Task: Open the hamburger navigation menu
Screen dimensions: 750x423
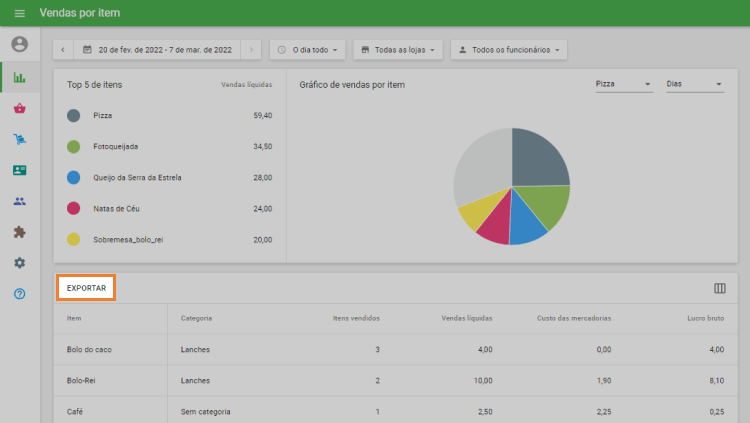Action: pyautogui.click(x=19, y=13)
